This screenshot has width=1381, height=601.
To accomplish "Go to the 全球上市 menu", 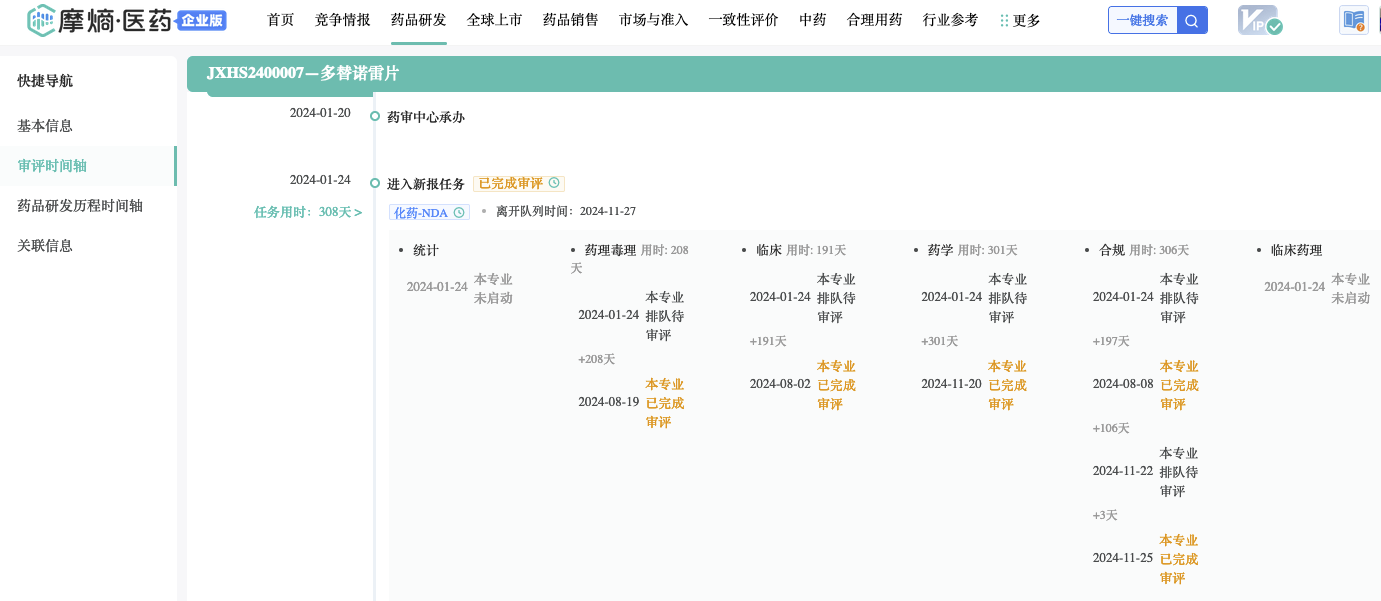I will pyautogui.click(x=494, y=20).
